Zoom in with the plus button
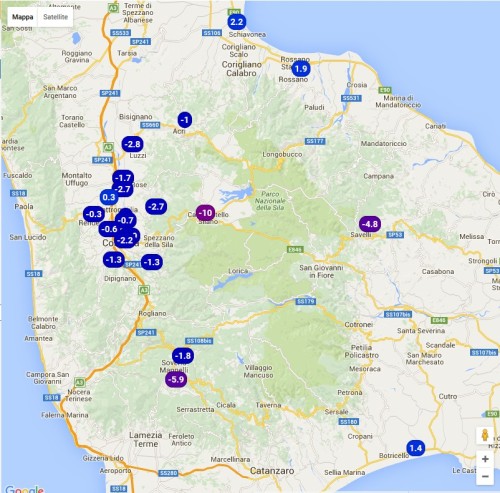 485,459
